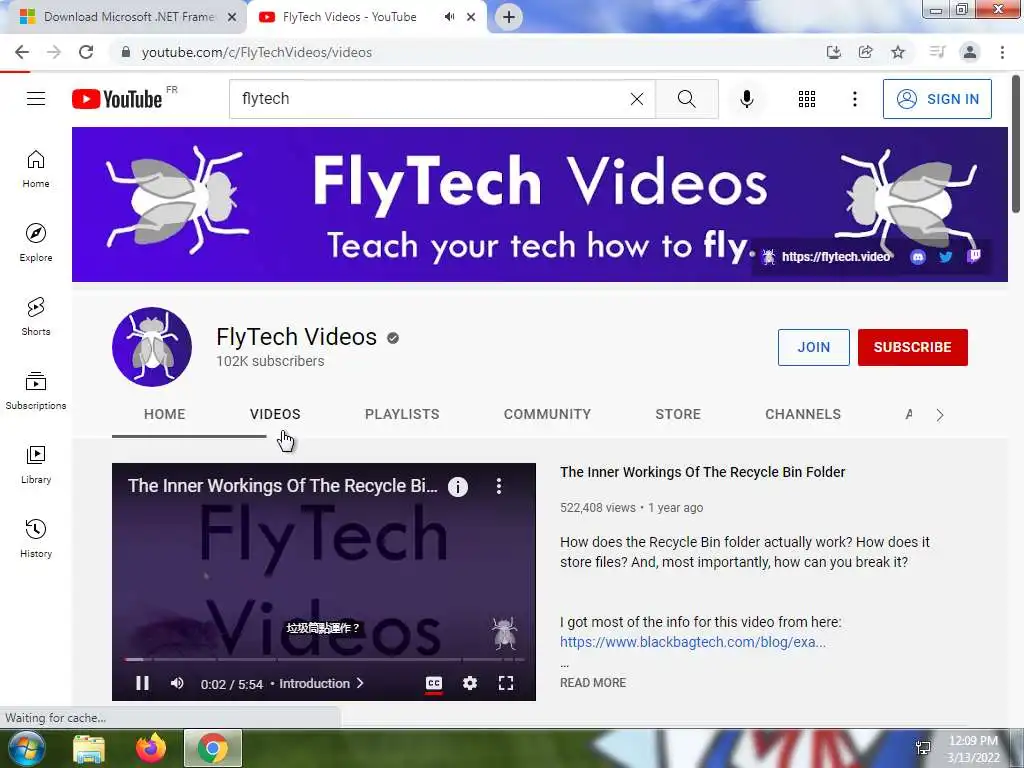The width and height of the screenshot is (1024, 768).
Task: Click the Discord icon on the banner
Action: point(918,257)
